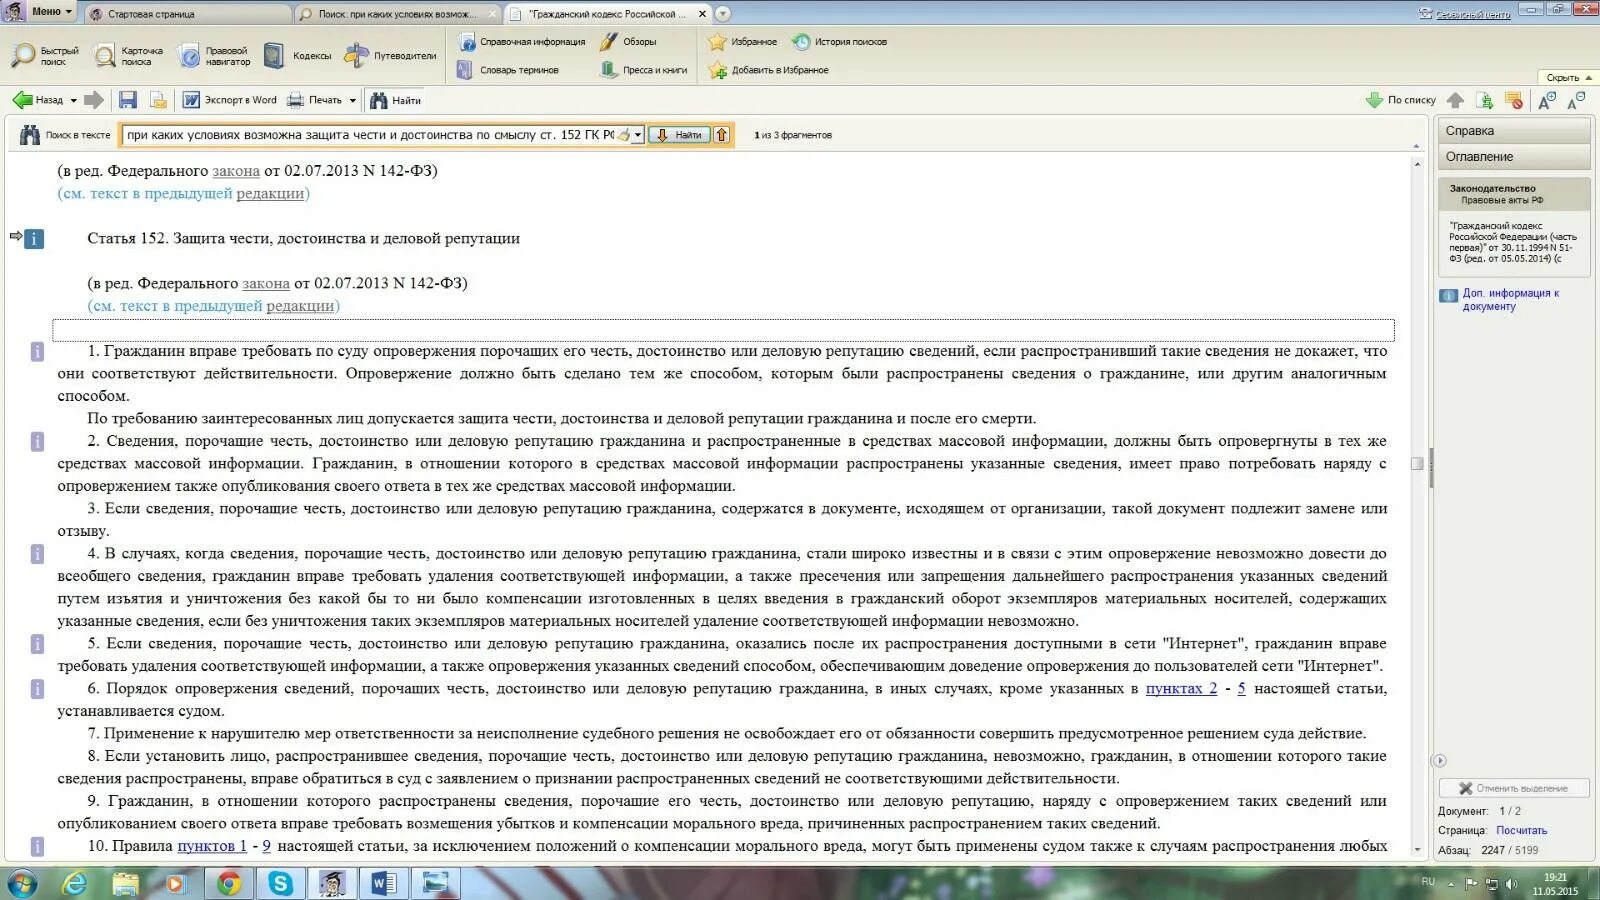This screenshot has width=1600, height=900.
Task: Open Пресса и книги
Action: 643,70
